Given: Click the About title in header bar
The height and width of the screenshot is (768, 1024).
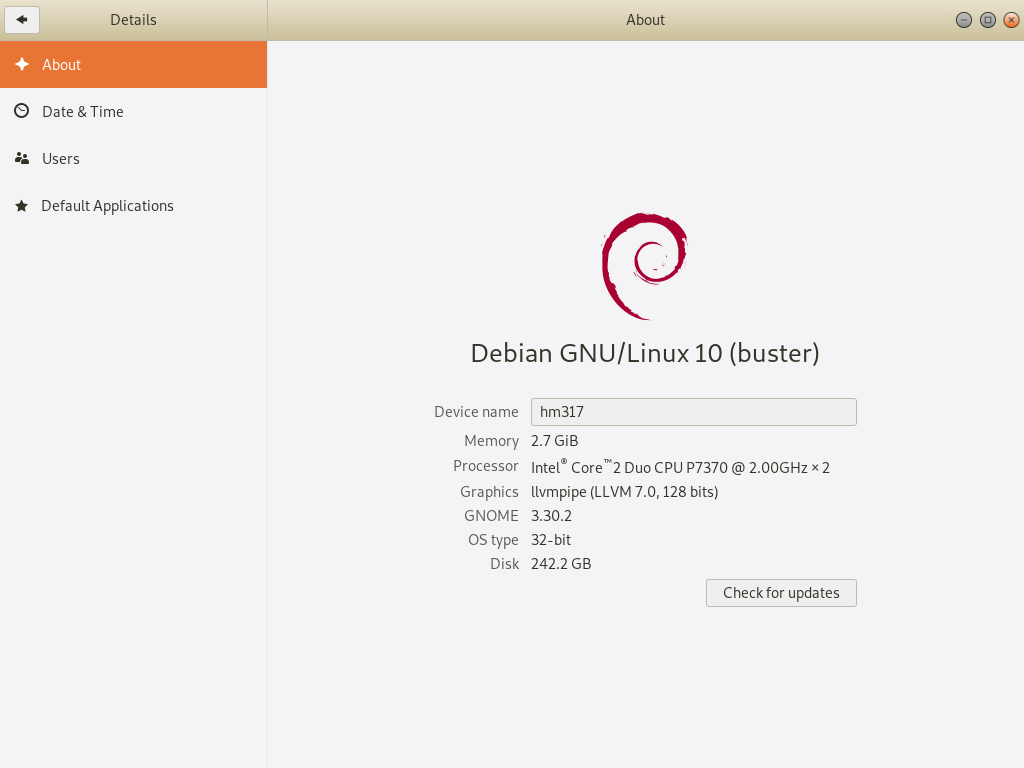Looking at the screenshot, I should [645, 20].
